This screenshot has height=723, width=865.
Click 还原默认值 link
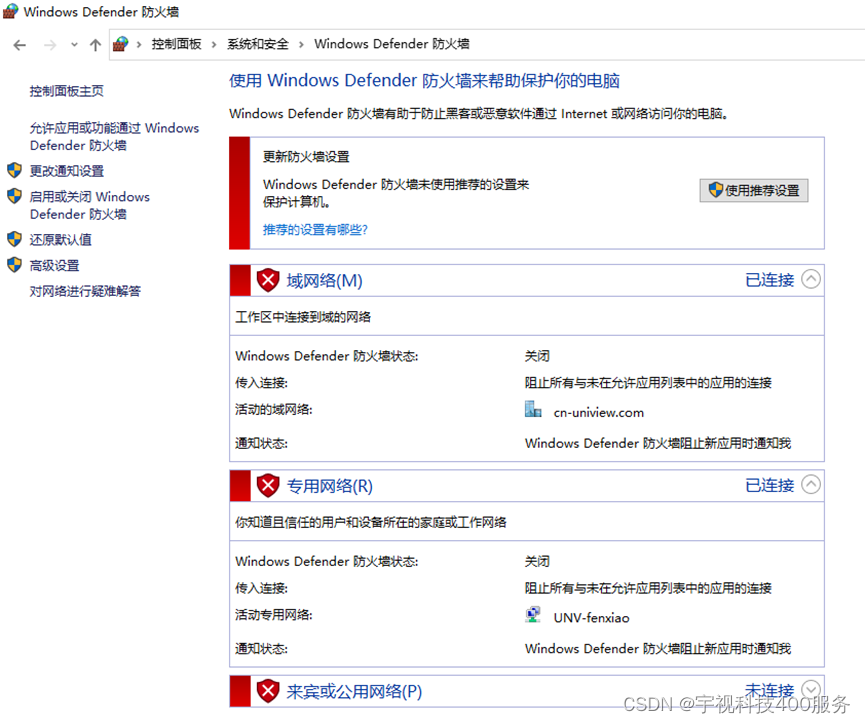(x=61, y=240)
